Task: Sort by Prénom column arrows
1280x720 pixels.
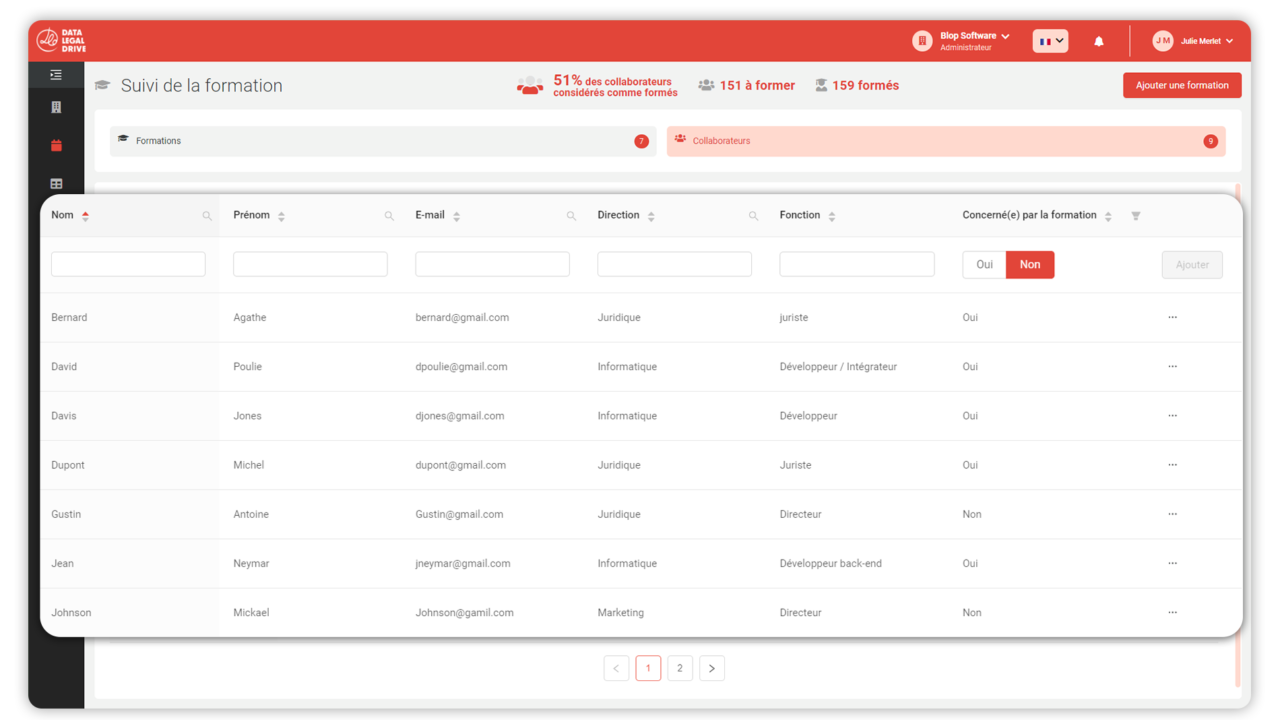Action: [281, 216]
